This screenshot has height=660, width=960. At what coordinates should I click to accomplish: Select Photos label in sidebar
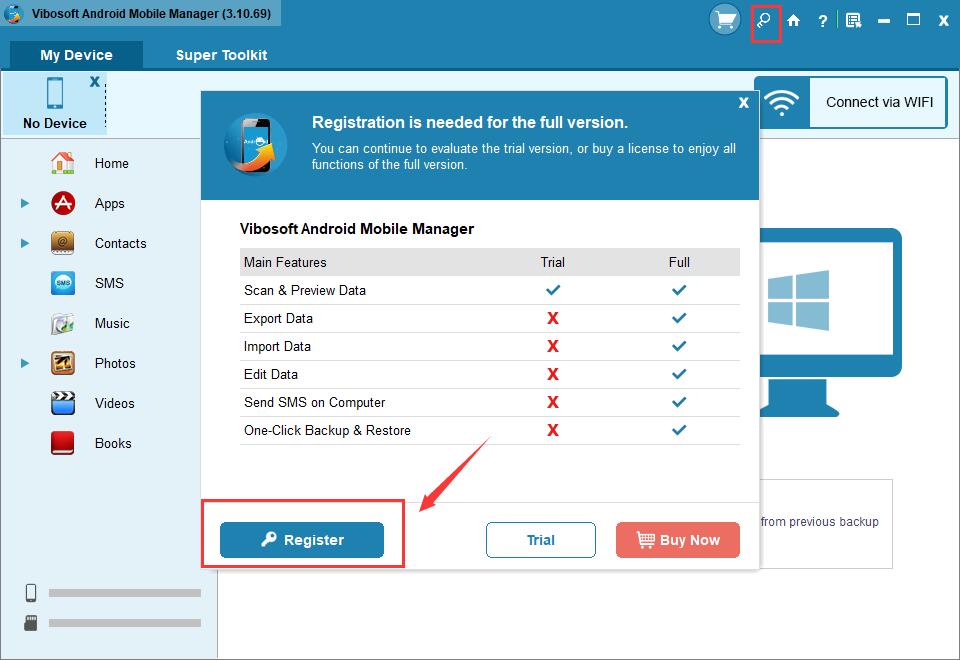click(115, 364)
